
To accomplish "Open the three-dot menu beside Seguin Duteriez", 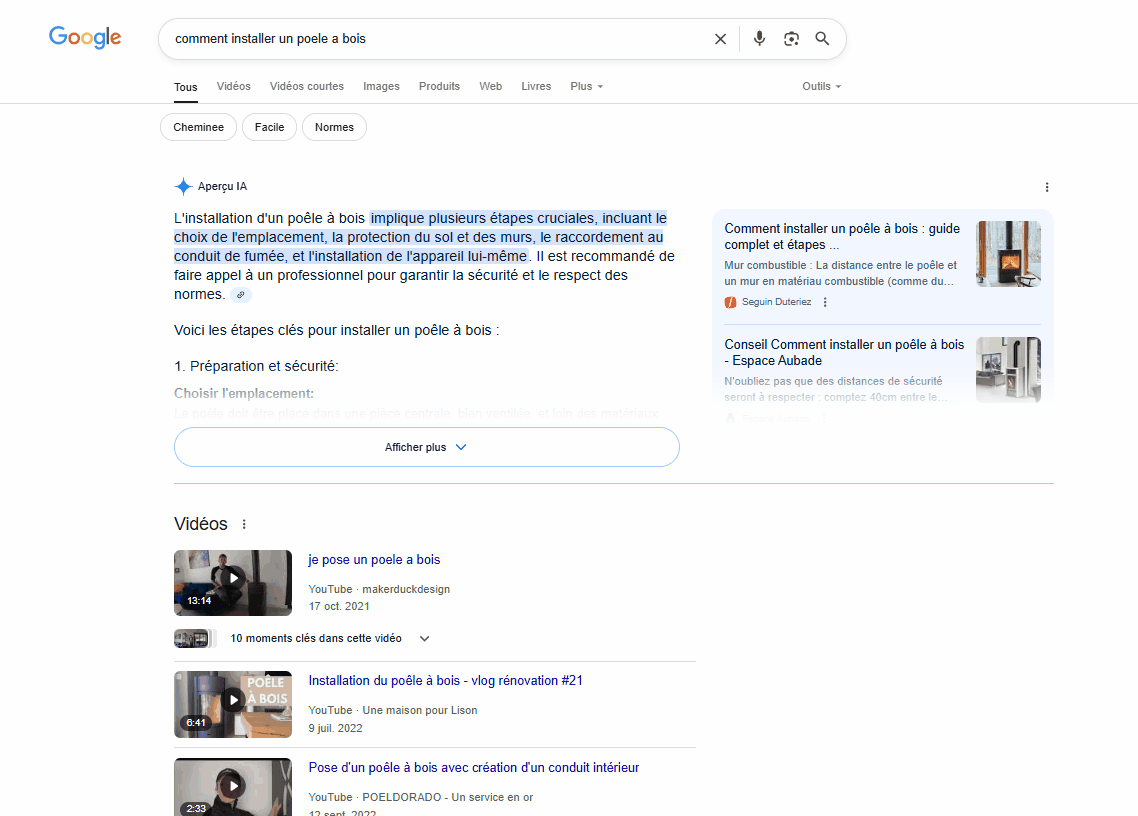I will coord(825,302).
